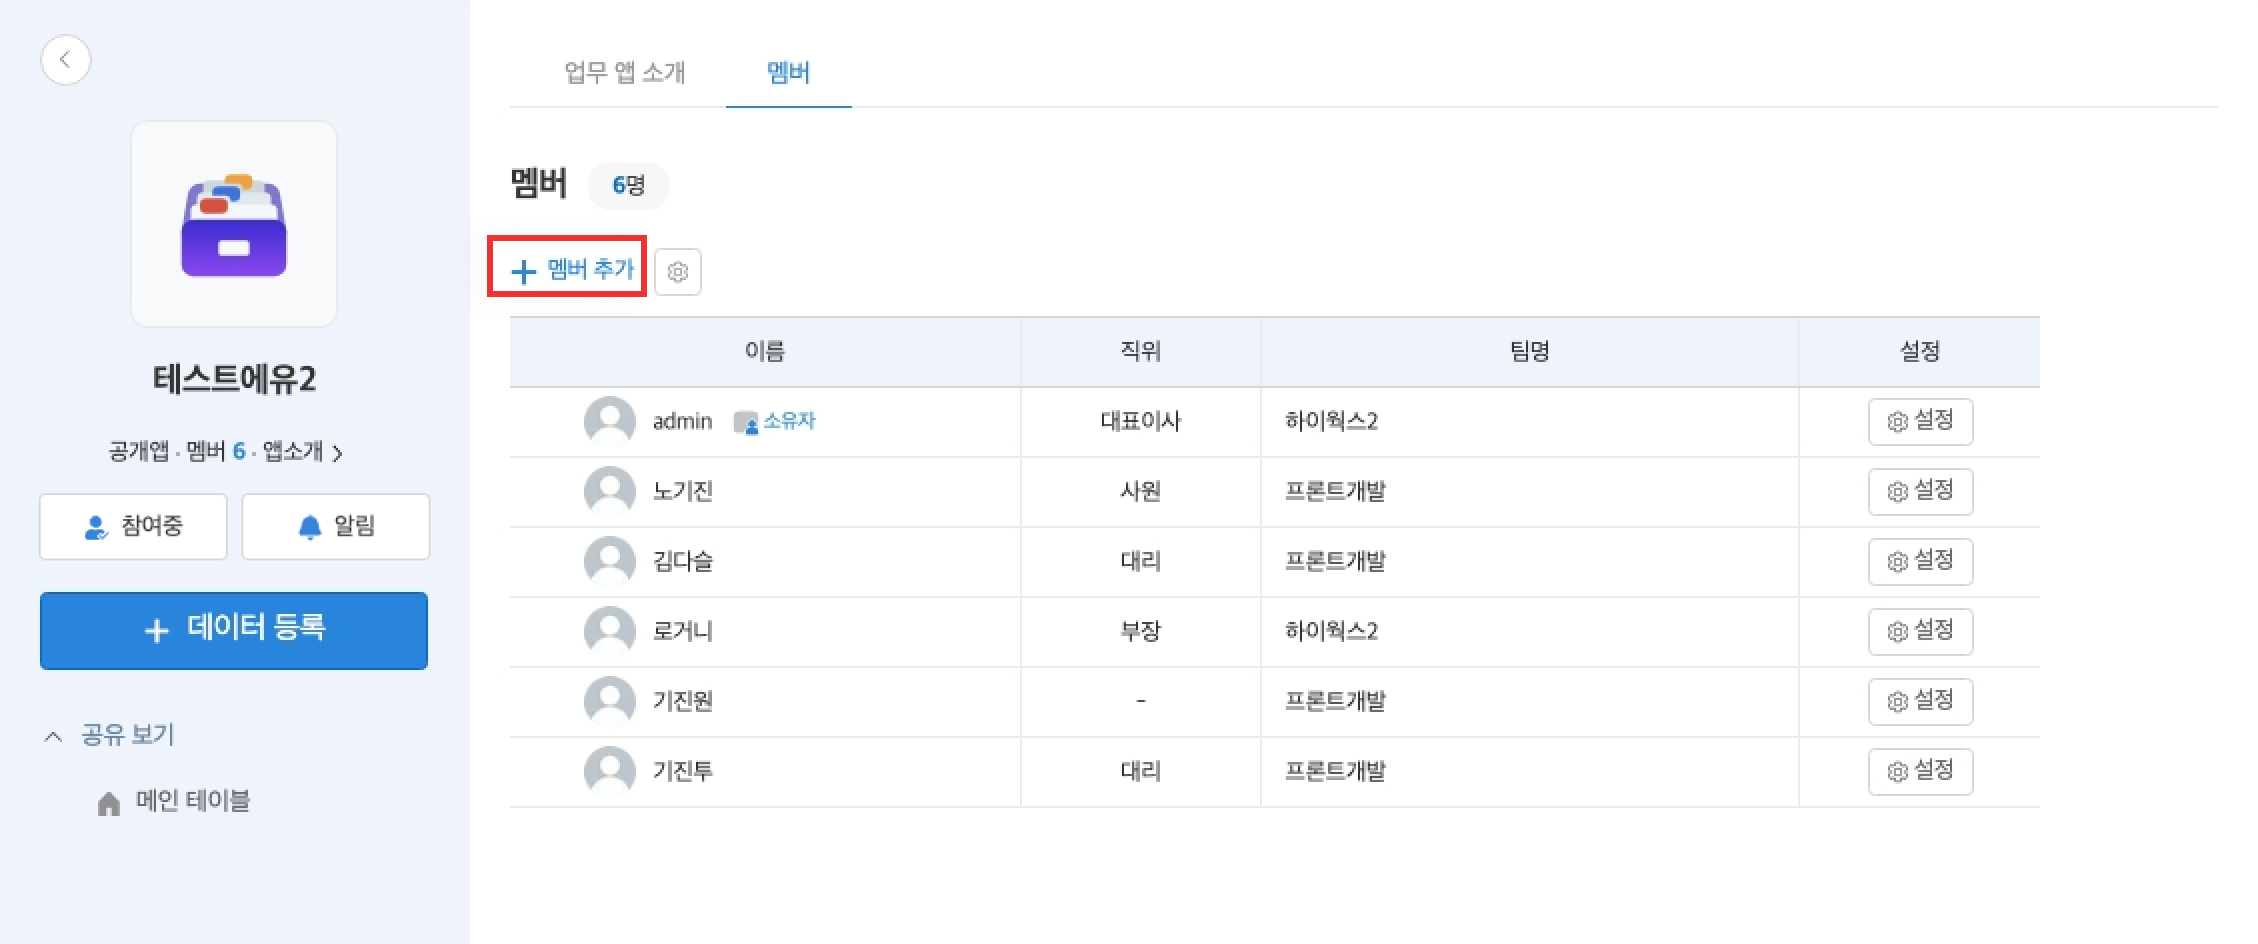This screenshot has width=2258, height=944.
Task: Toggle the 참여중 participation button
Action: pos(134,526)
